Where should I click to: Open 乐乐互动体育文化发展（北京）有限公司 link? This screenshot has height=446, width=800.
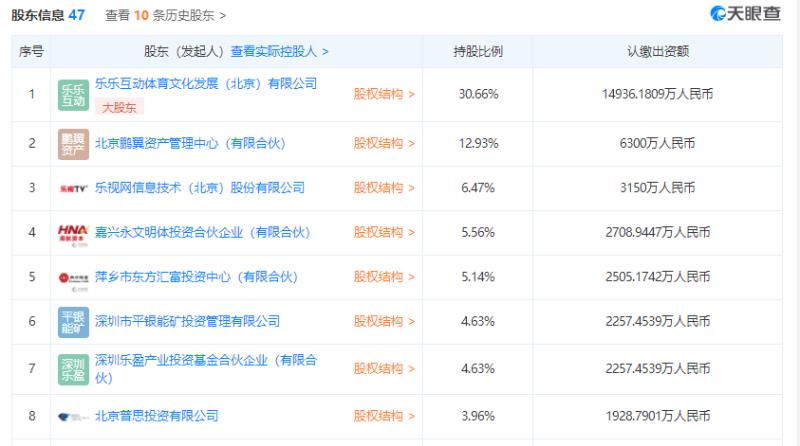pyautogui.click(x=206, y=84)
